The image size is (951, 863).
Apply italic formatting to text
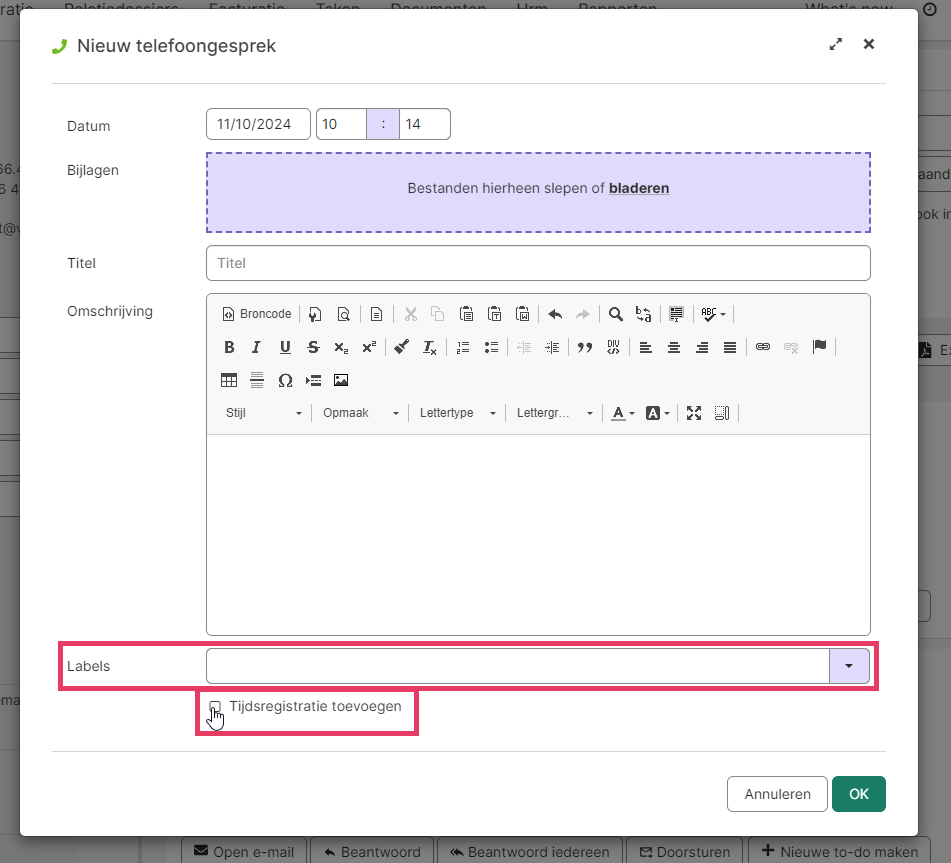(x=257, y=347)
